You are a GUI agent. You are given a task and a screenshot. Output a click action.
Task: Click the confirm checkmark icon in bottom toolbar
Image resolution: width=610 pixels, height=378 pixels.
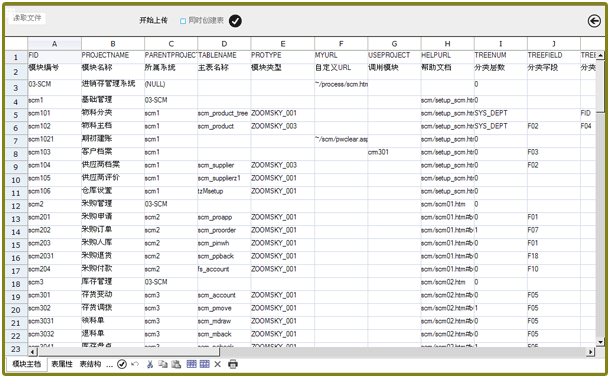(122, 364)
